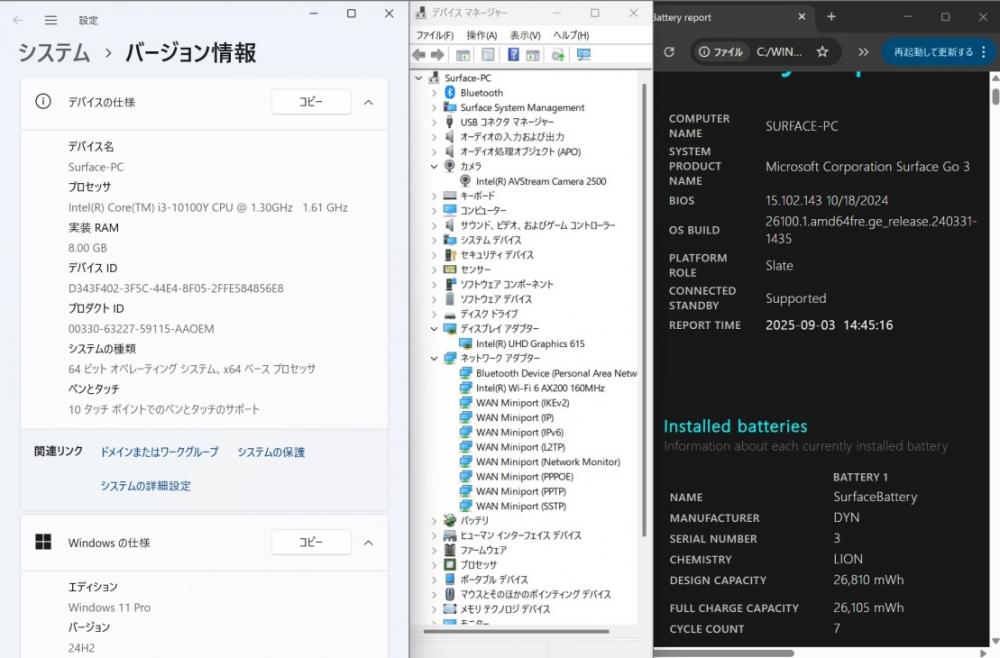Click the forward arrow in Device Manager toolbar

click(x=438, y=55)
